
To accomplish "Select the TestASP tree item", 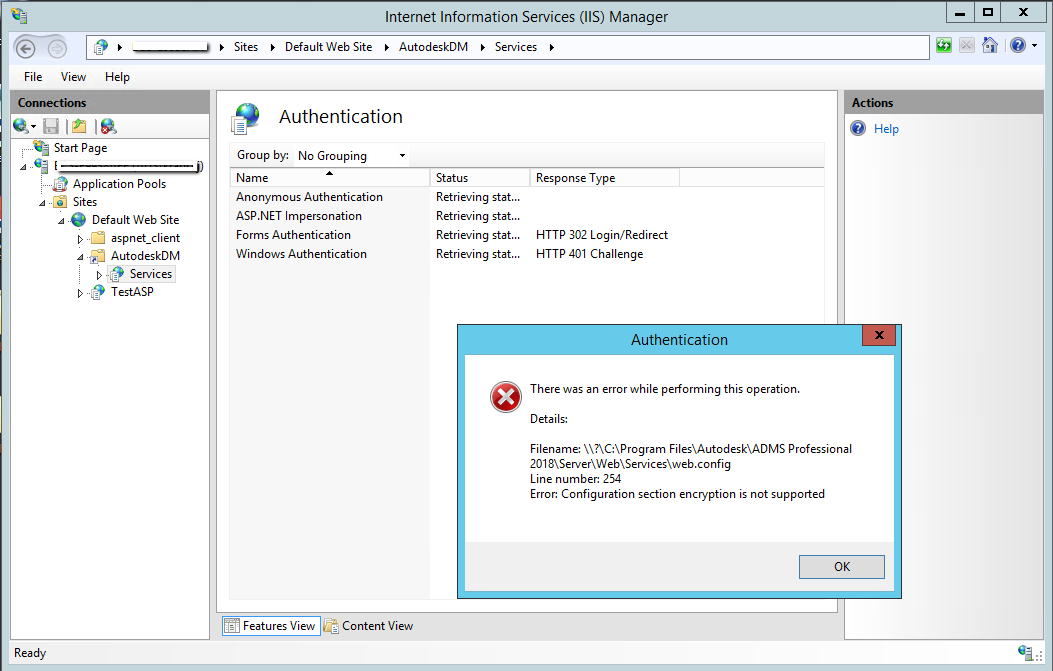I will click(132, 292).
